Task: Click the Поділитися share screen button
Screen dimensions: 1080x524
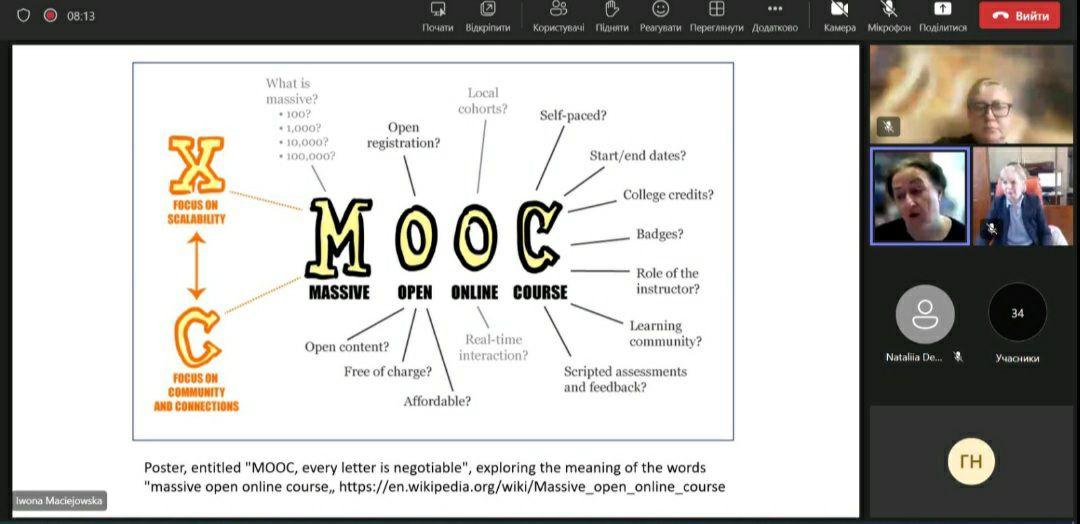Action: 943,17
